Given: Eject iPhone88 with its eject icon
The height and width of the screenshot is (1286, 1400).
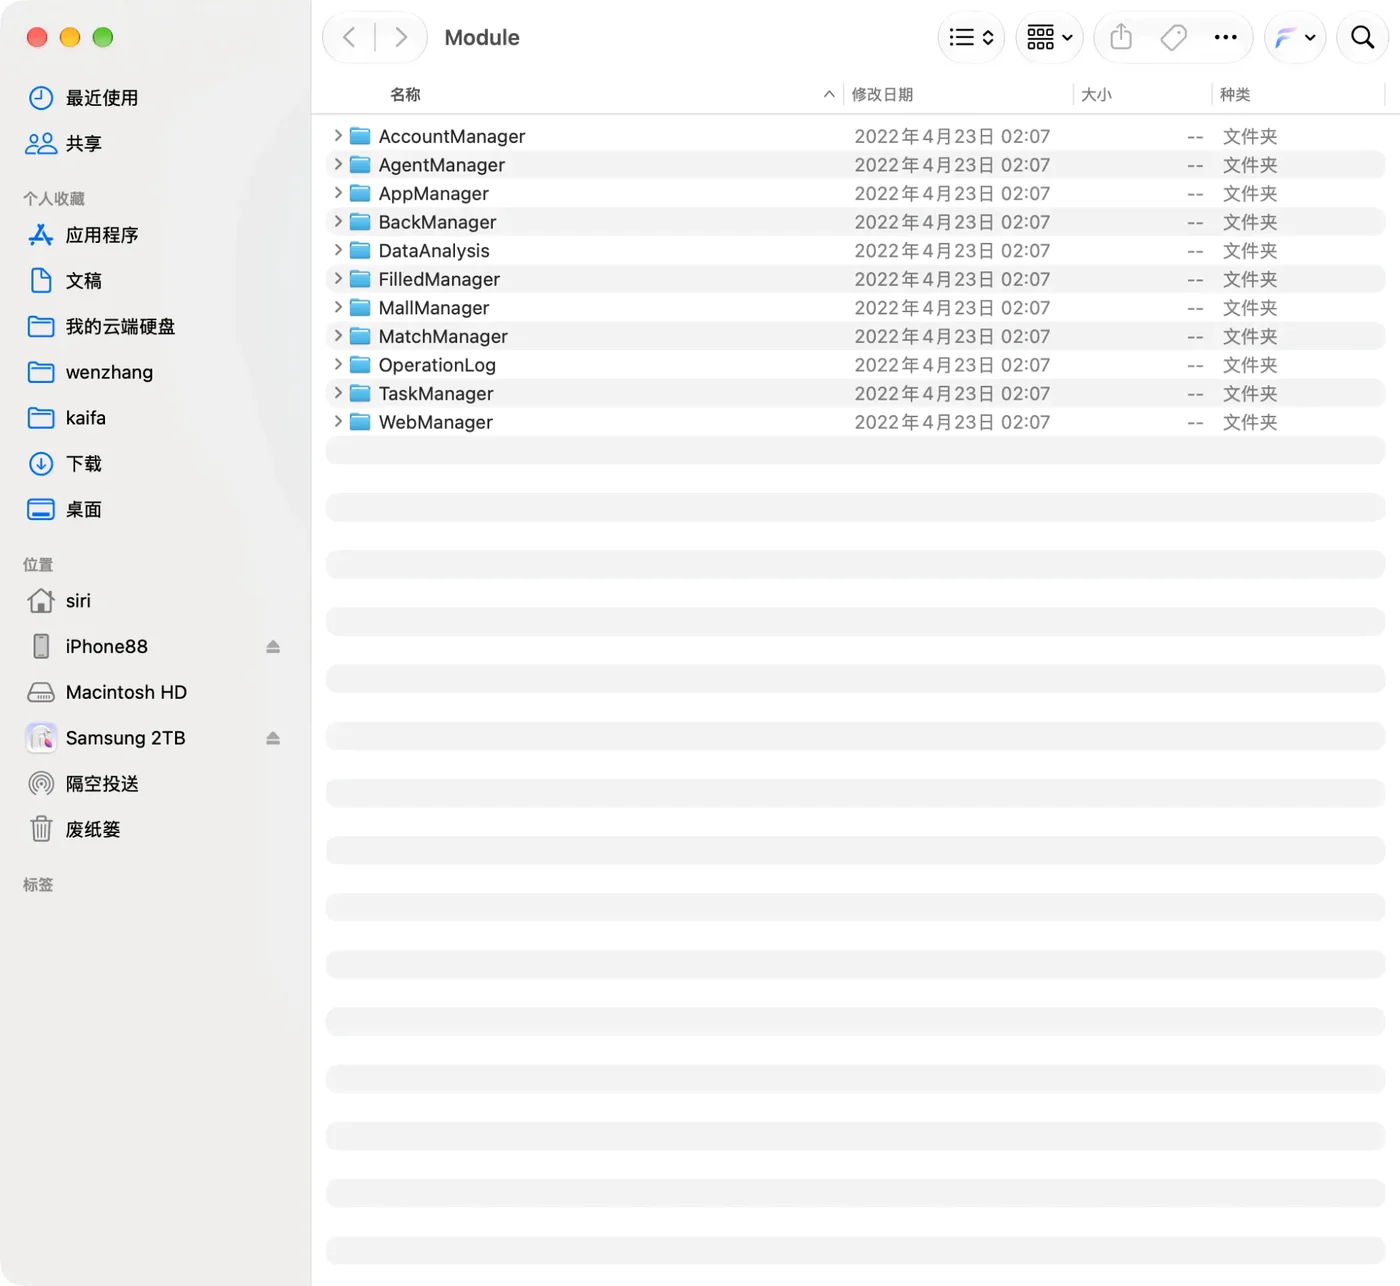Looking at the screenshot, I should (273, 647).
